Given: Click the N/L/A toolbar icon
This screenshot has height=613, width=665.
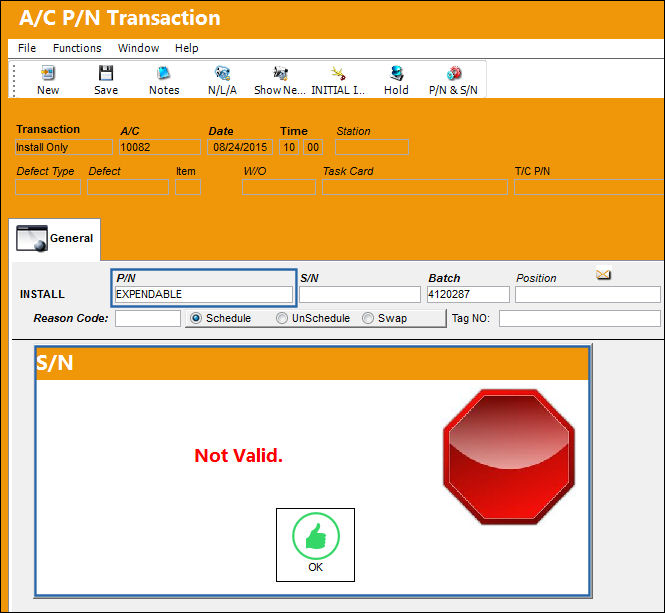Looking at the screenshot, I should tap(222, 73).
